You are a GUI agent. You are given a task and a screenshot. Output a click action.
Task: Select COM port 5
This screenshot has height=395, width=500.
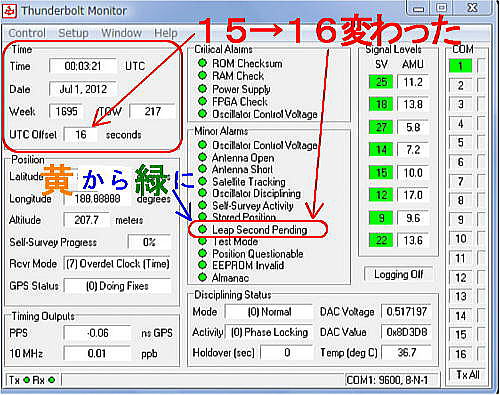[x=460, y=143]
